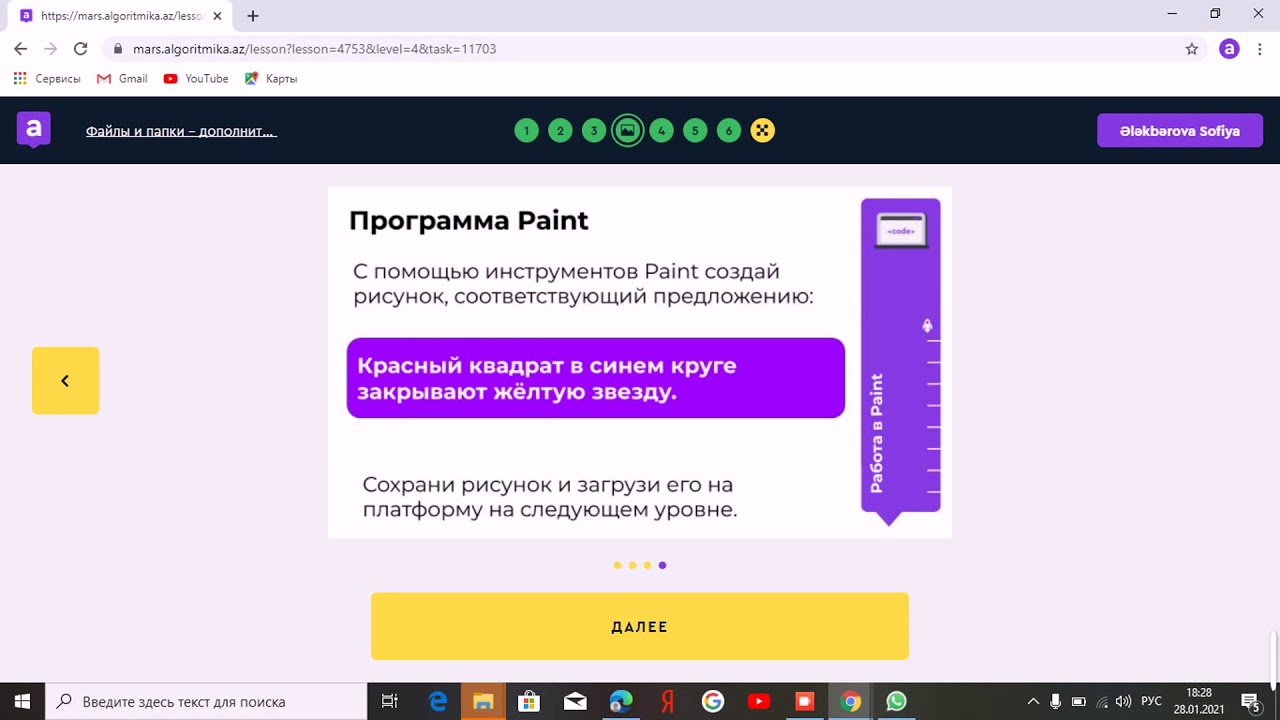Viewport: 1280px width, 720px height.
Task: Open Task View in the taskbar
Action: [390, 701]
